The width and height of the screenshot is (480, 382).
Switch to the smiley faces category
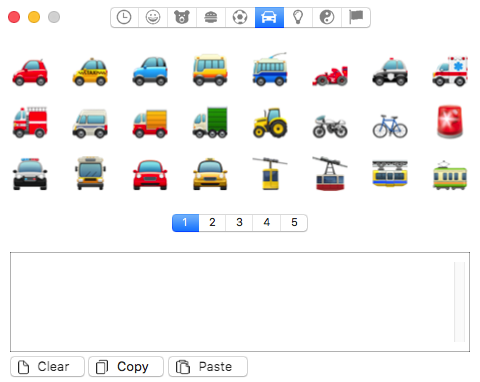(153, 17)
